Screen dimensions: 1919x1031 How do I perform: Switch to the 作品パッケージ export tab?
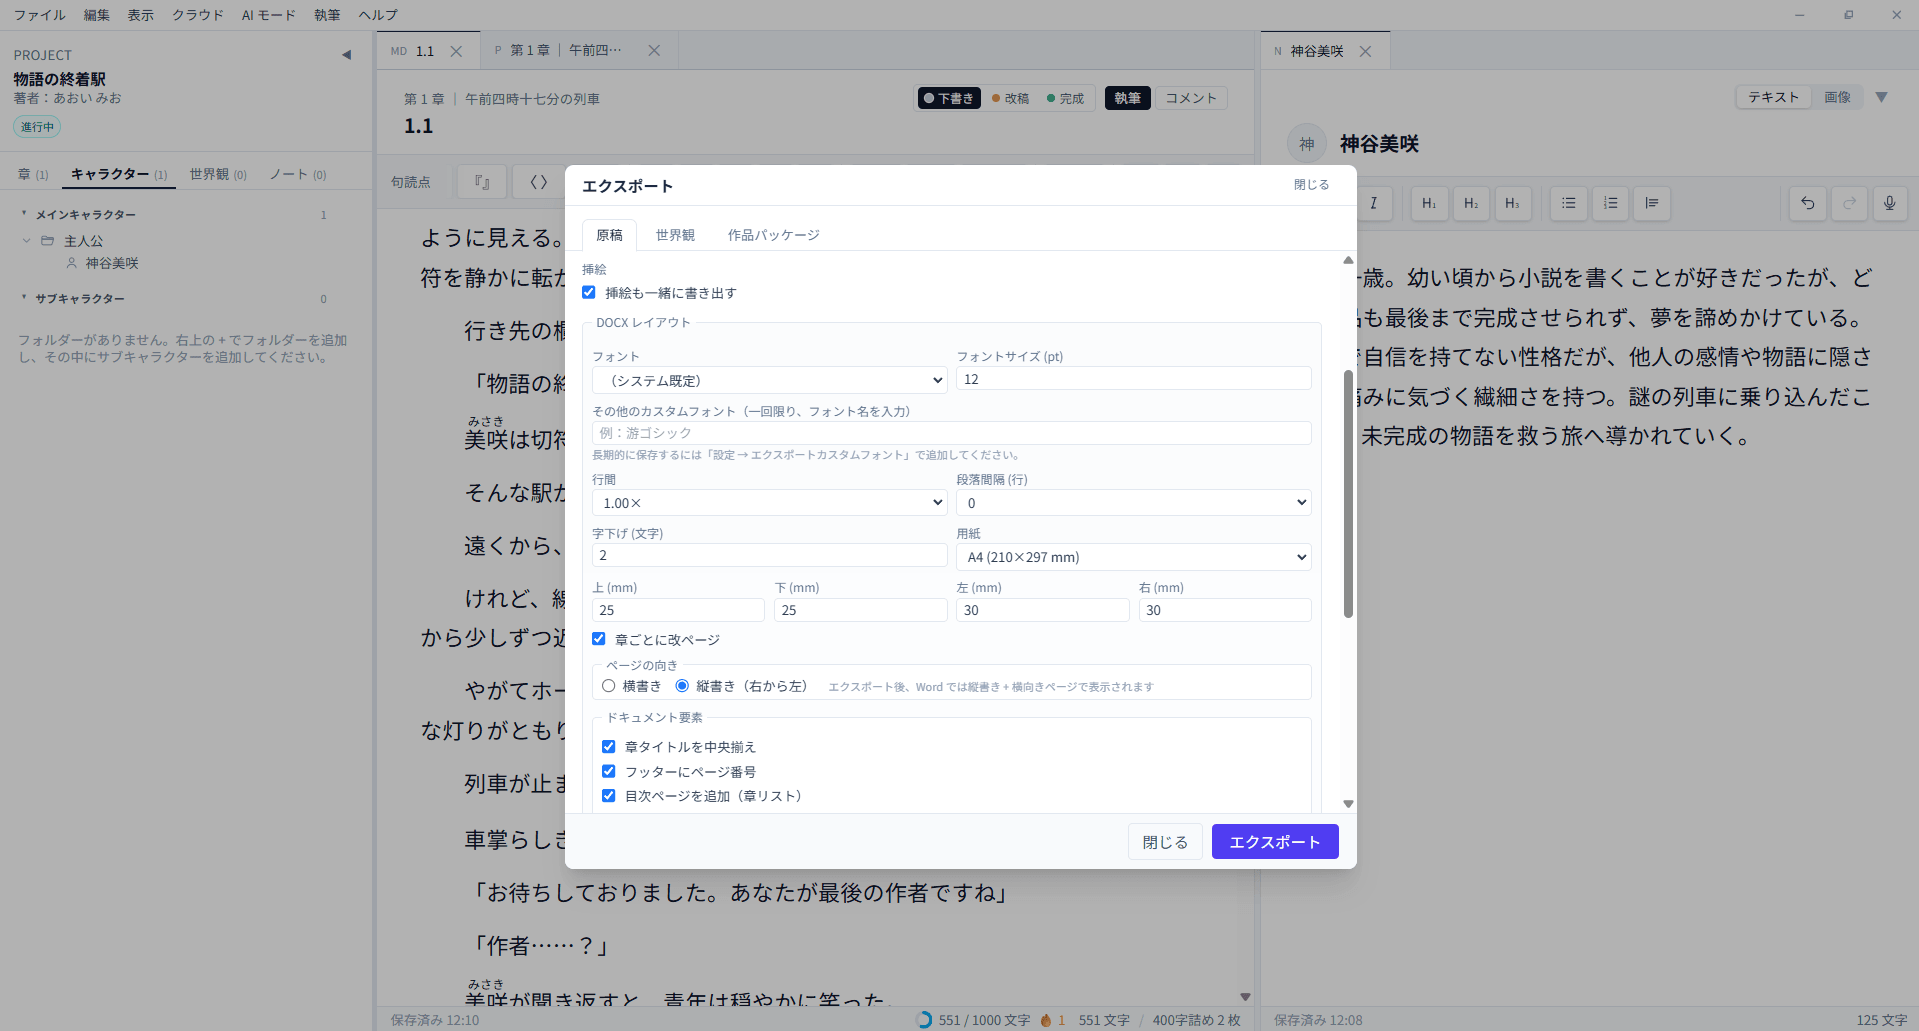pos(774,235)
